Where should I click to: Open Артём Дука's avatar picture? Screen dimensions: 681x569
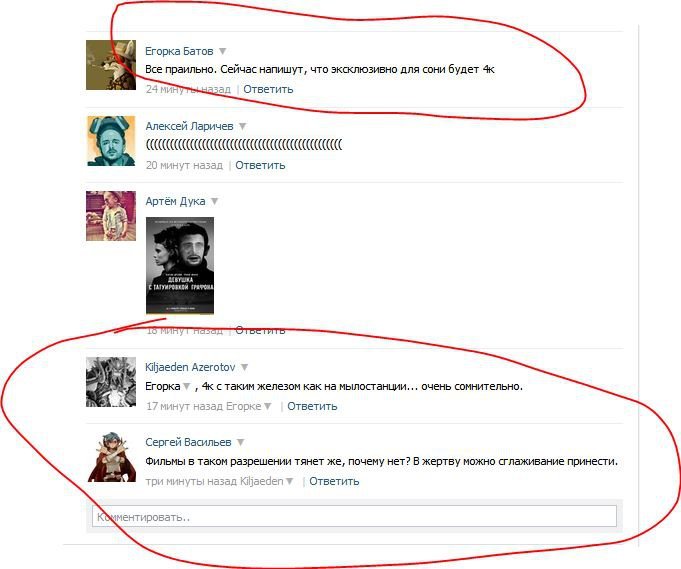click(x=111, y=216)
